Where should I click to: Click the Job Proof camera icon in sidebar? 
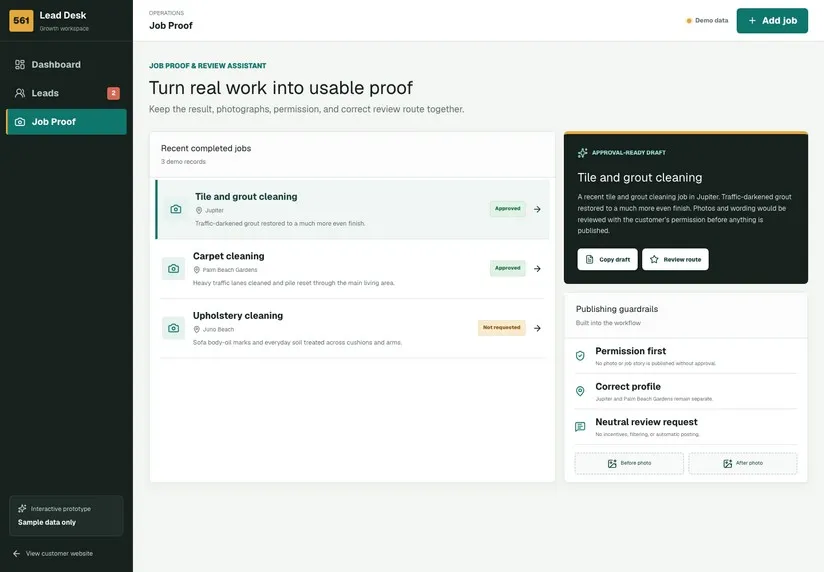20,122
